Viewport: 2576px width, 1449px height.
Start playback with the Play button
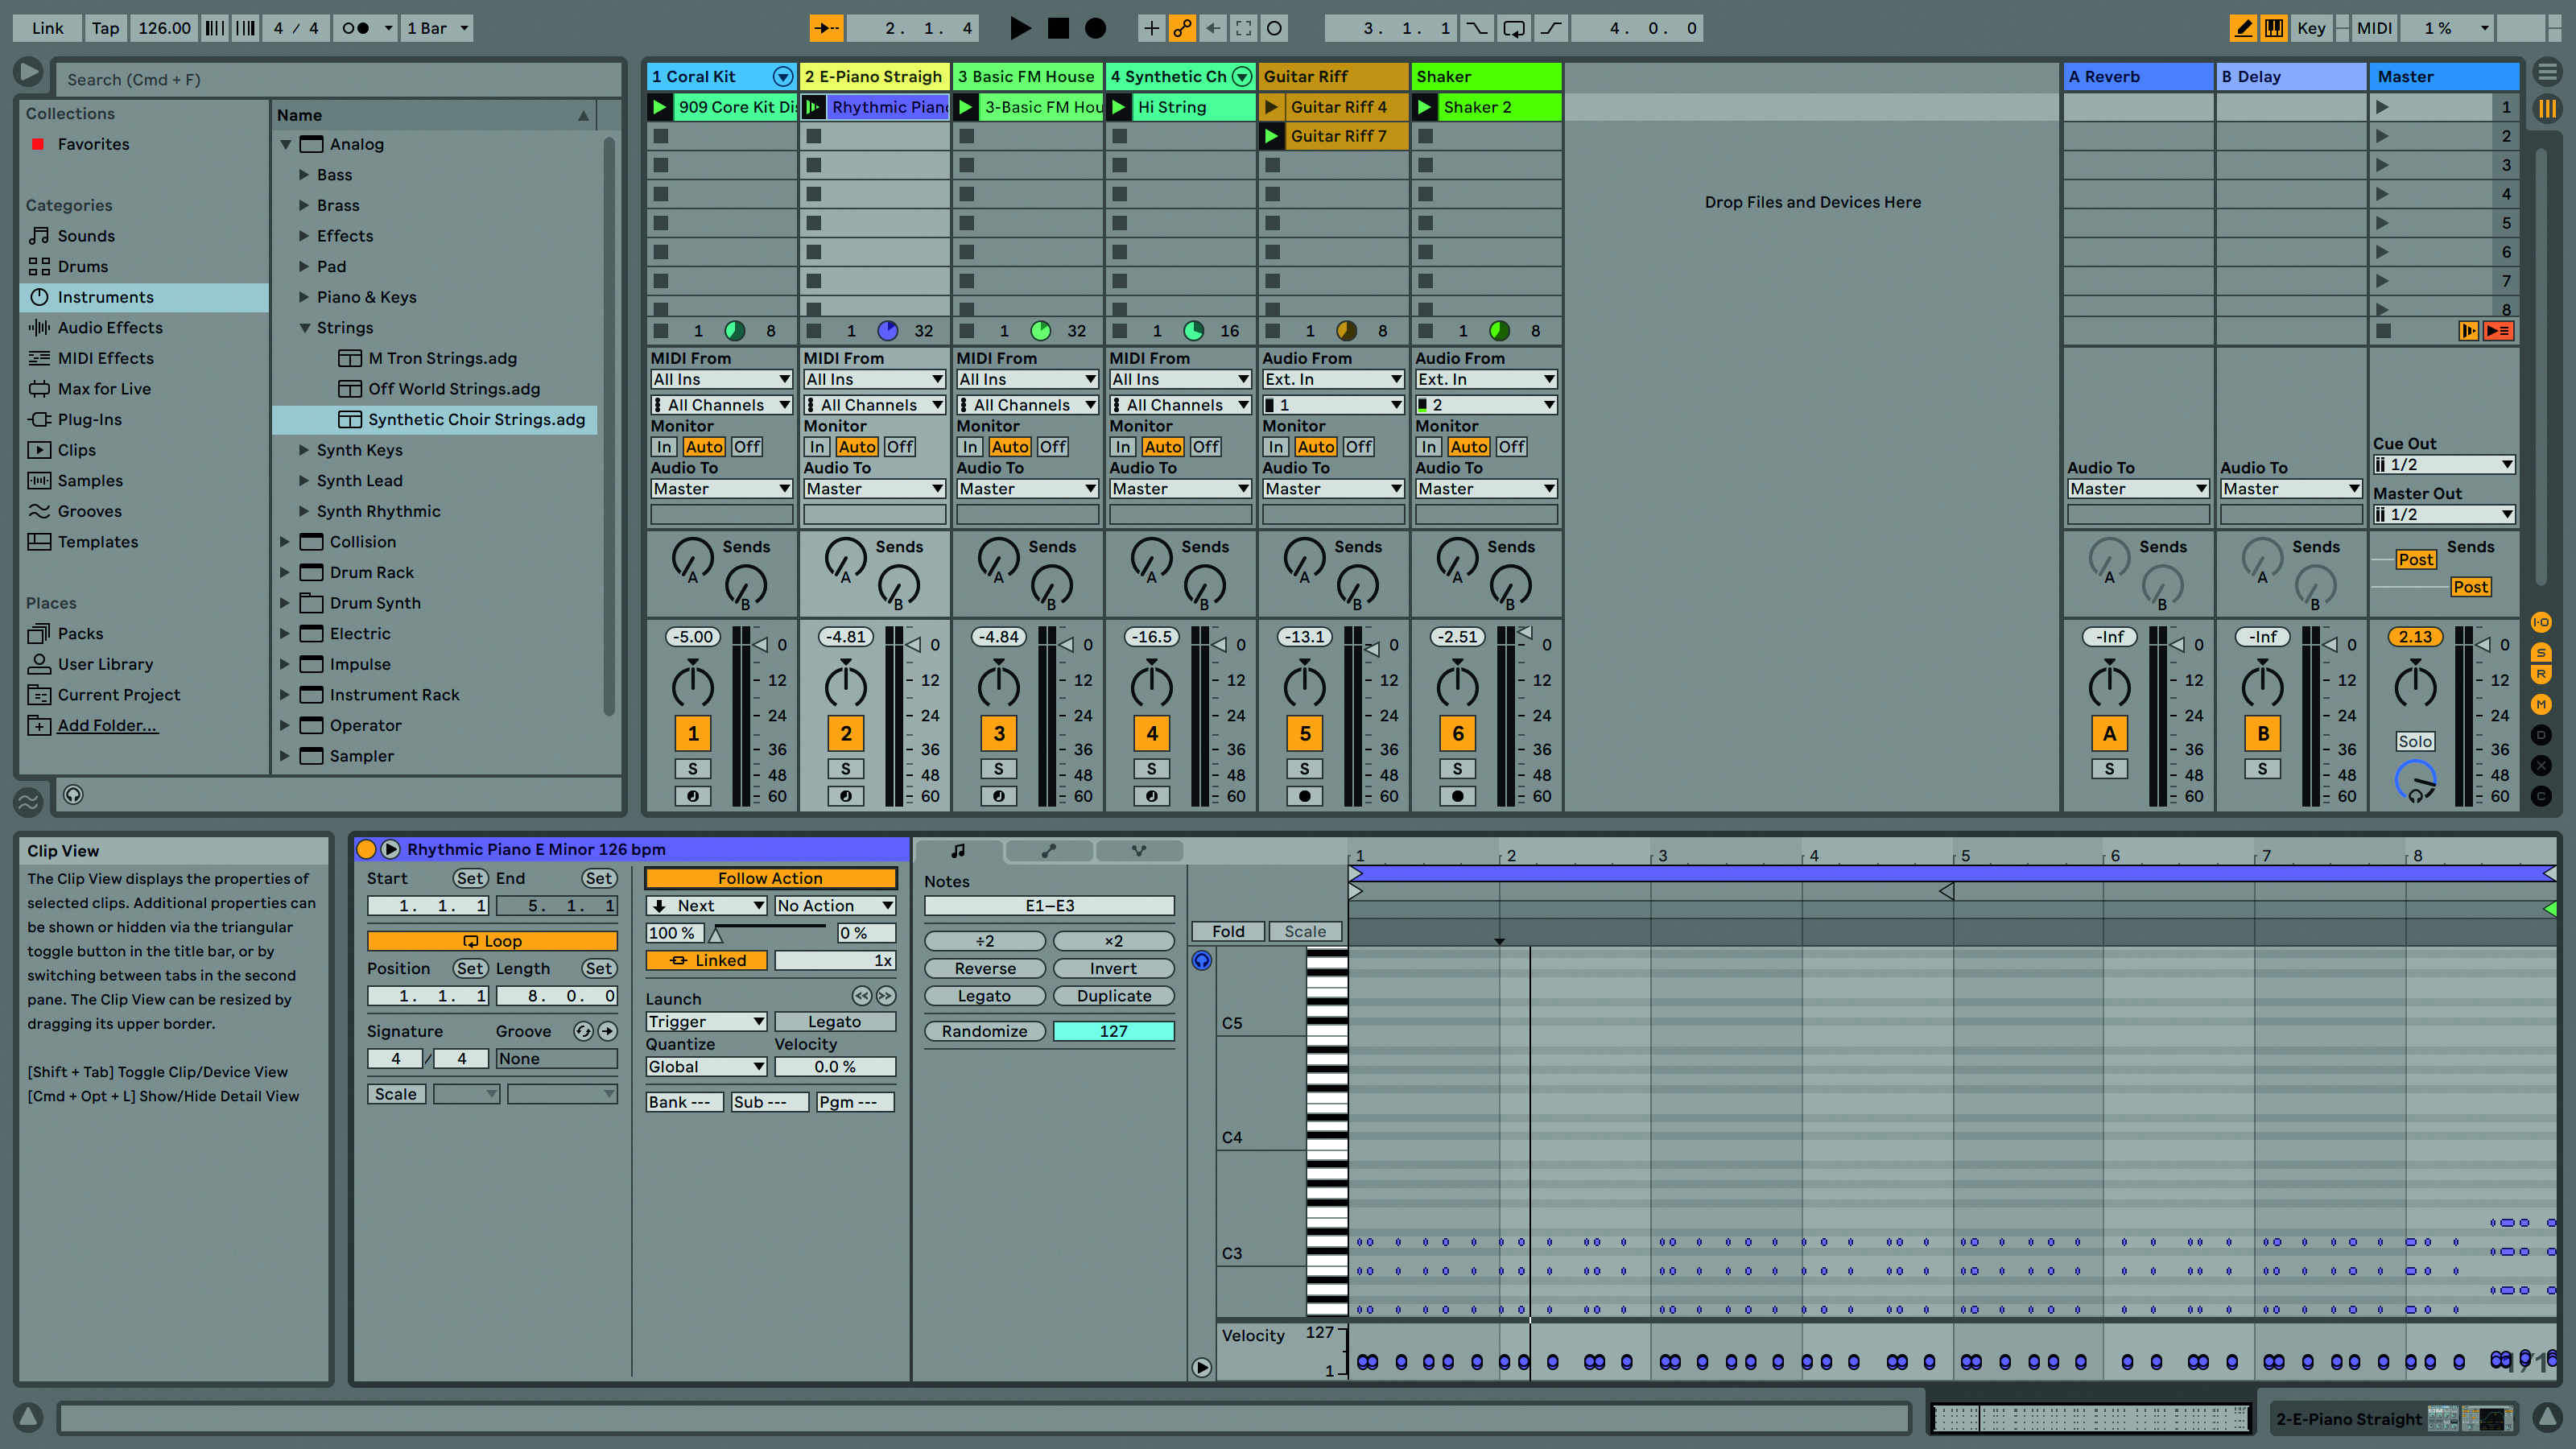pos(1019,28)
